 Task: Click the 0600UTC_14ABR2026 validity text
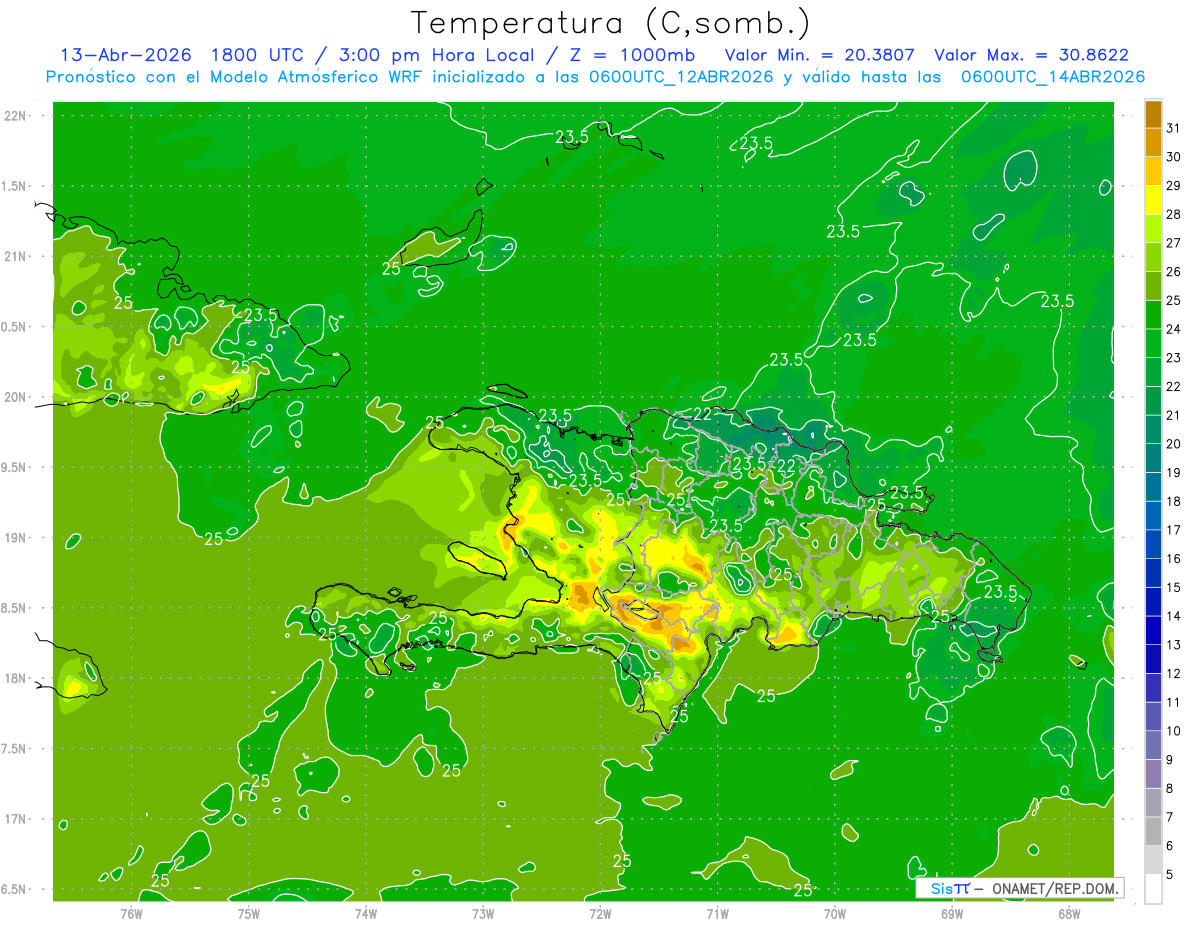coord(1052,77)
